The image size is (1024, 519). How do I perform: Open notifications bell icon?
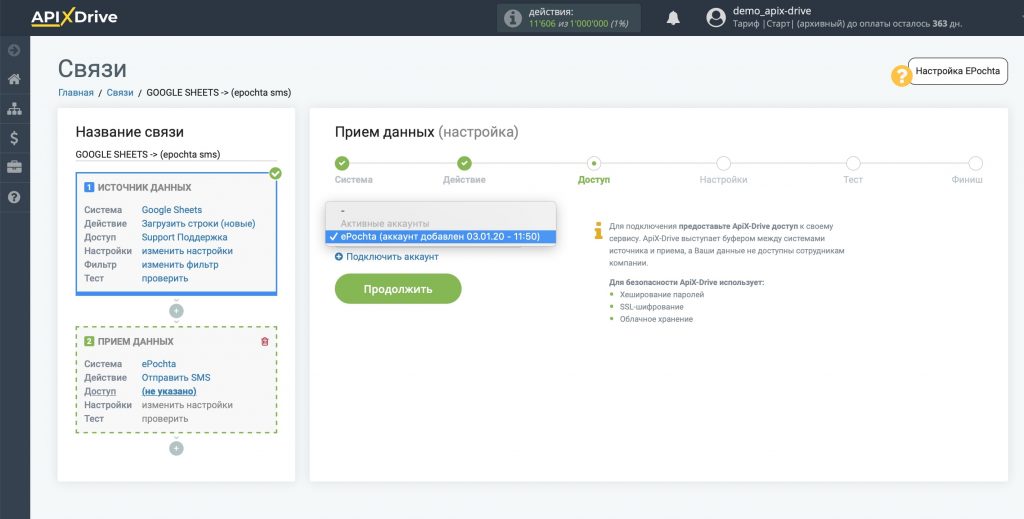pos(673,18)
